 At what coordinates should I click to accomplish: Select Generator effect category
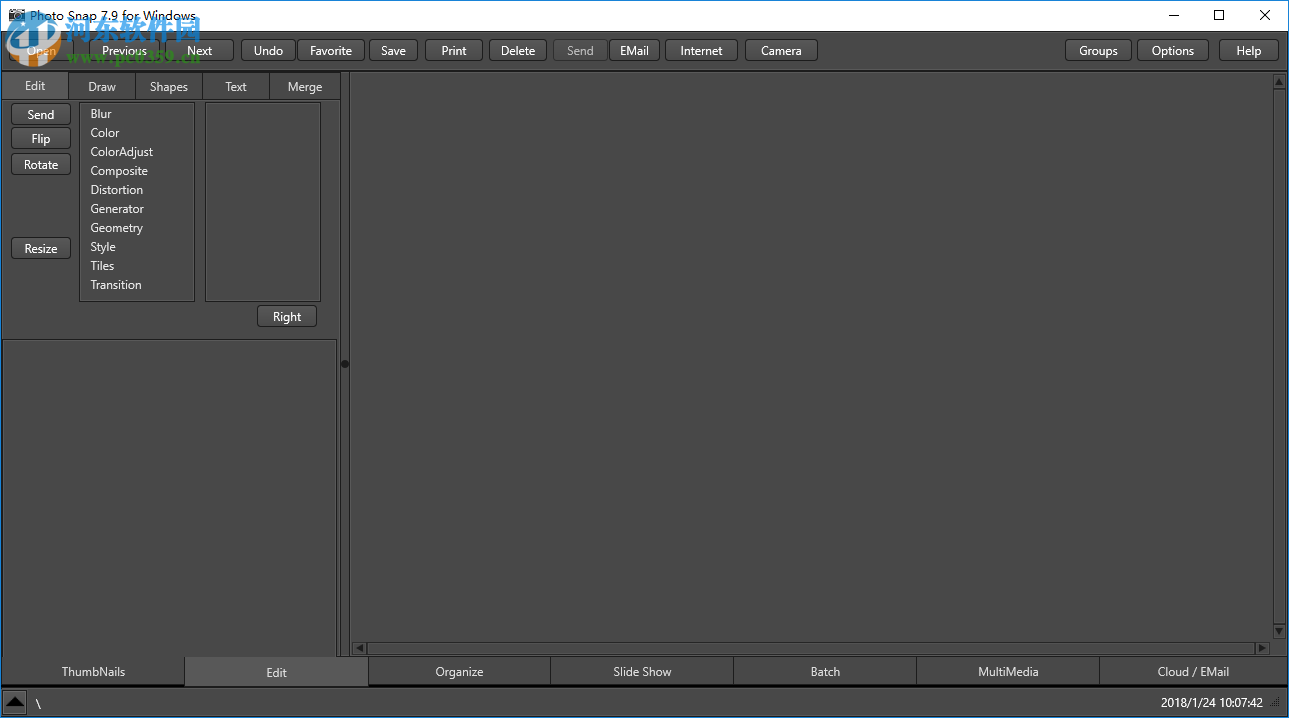(x=117, y=209)
